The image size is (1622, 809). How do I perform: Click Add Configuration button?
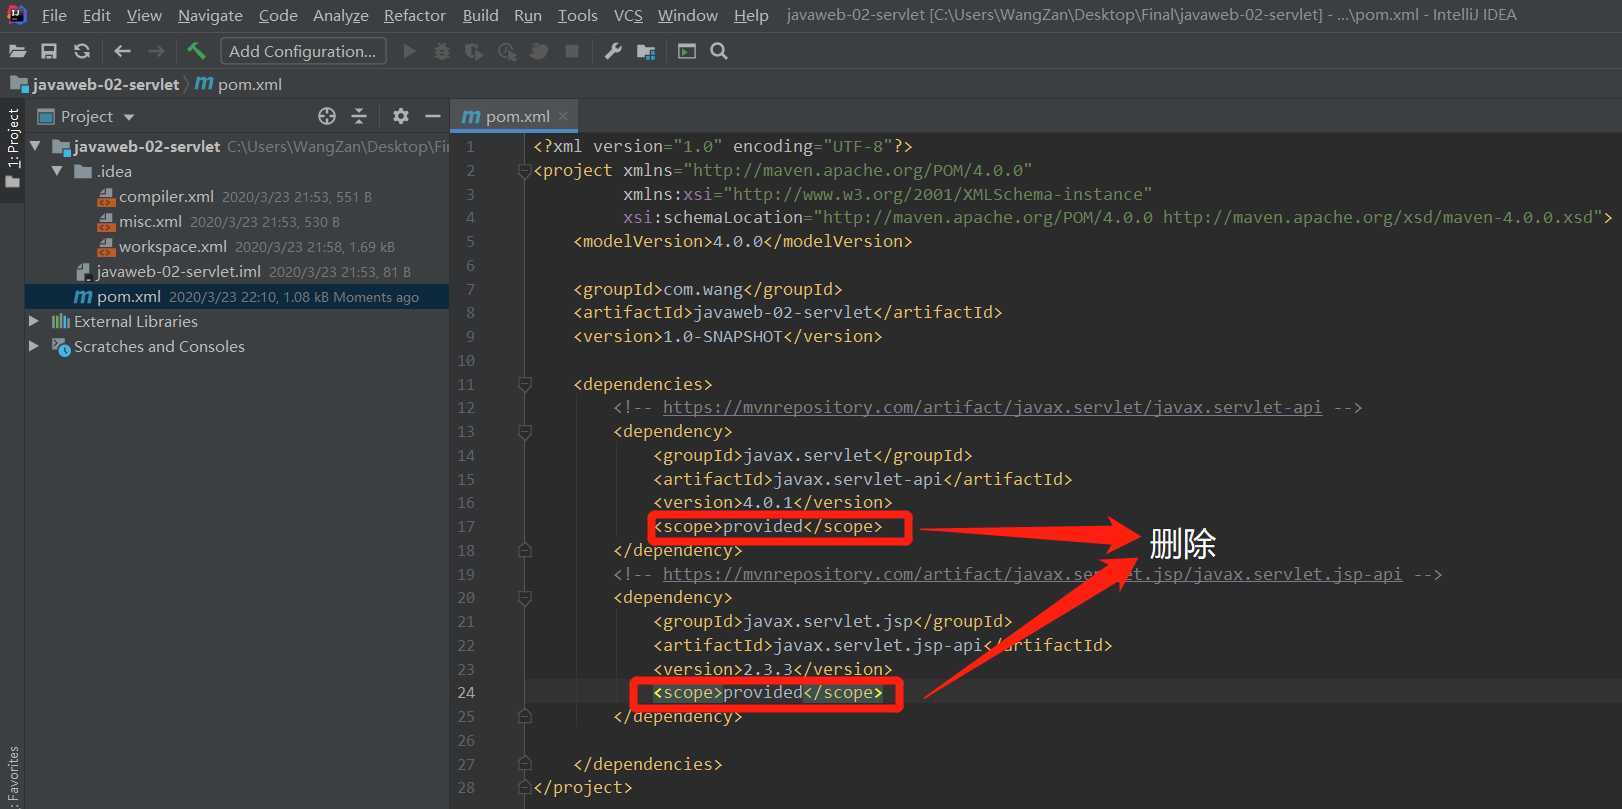click(x=303, y=51)
